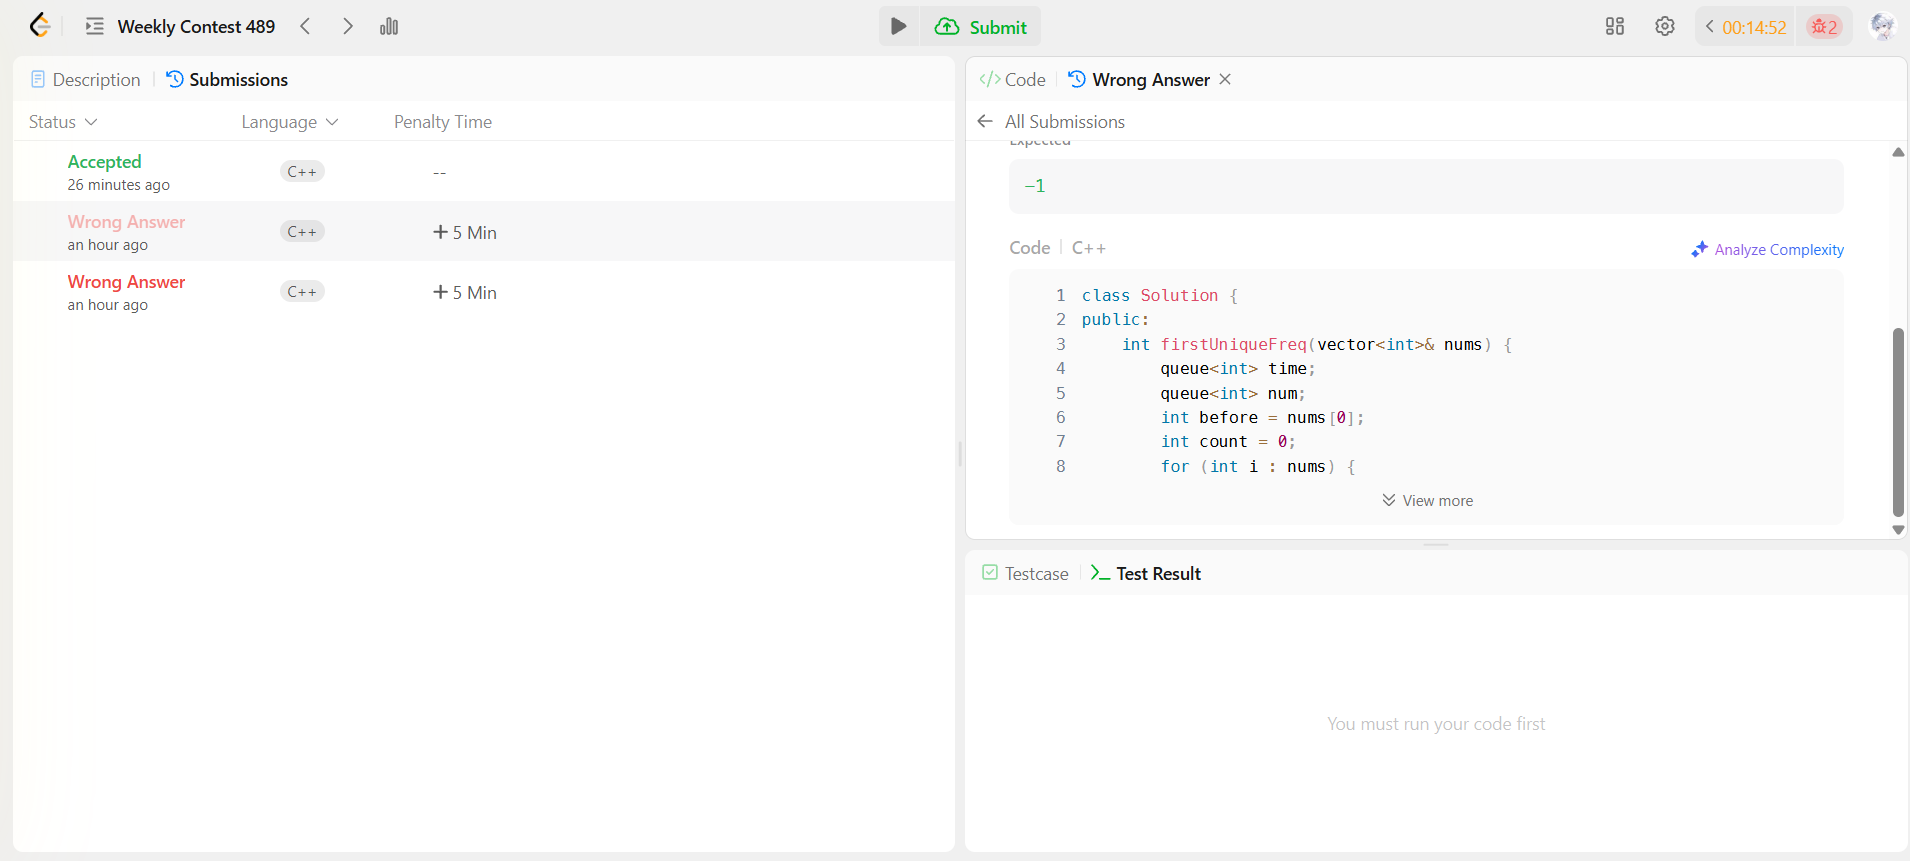Switch to the Description tab

(x=86, y=80)
